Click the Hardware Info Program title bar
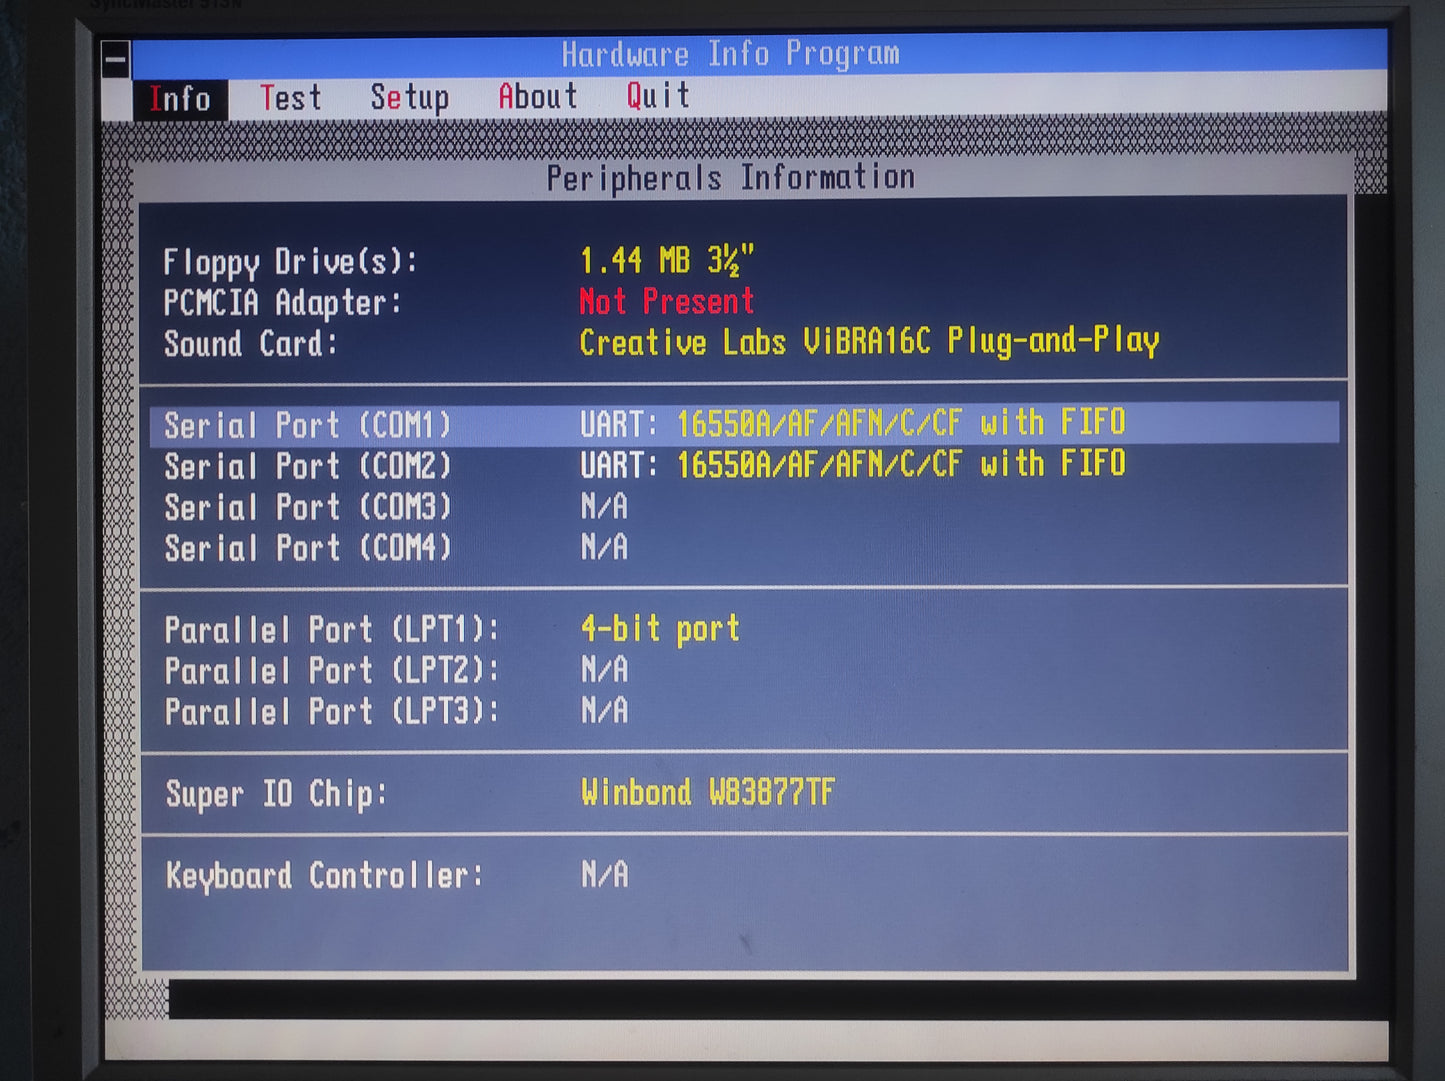This screenshot has height=1081, width=1445. coord(730,54)
